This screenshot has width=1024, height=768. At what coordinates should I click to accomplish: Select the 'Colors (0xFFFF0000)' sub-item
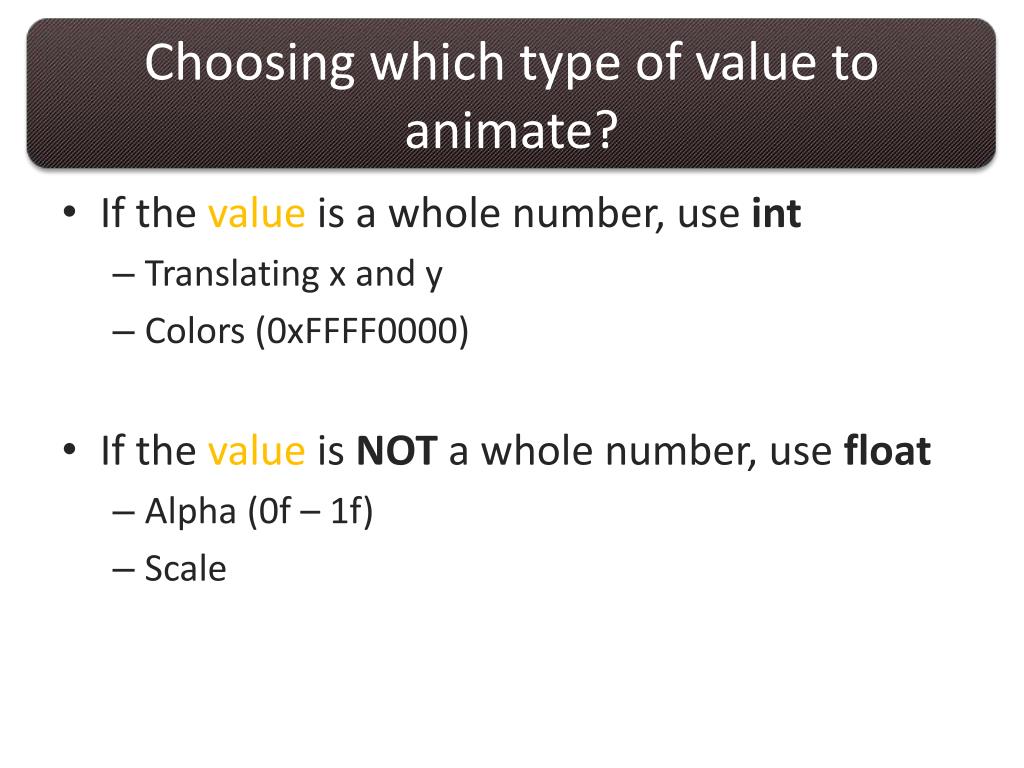click(x=307, y=331)
